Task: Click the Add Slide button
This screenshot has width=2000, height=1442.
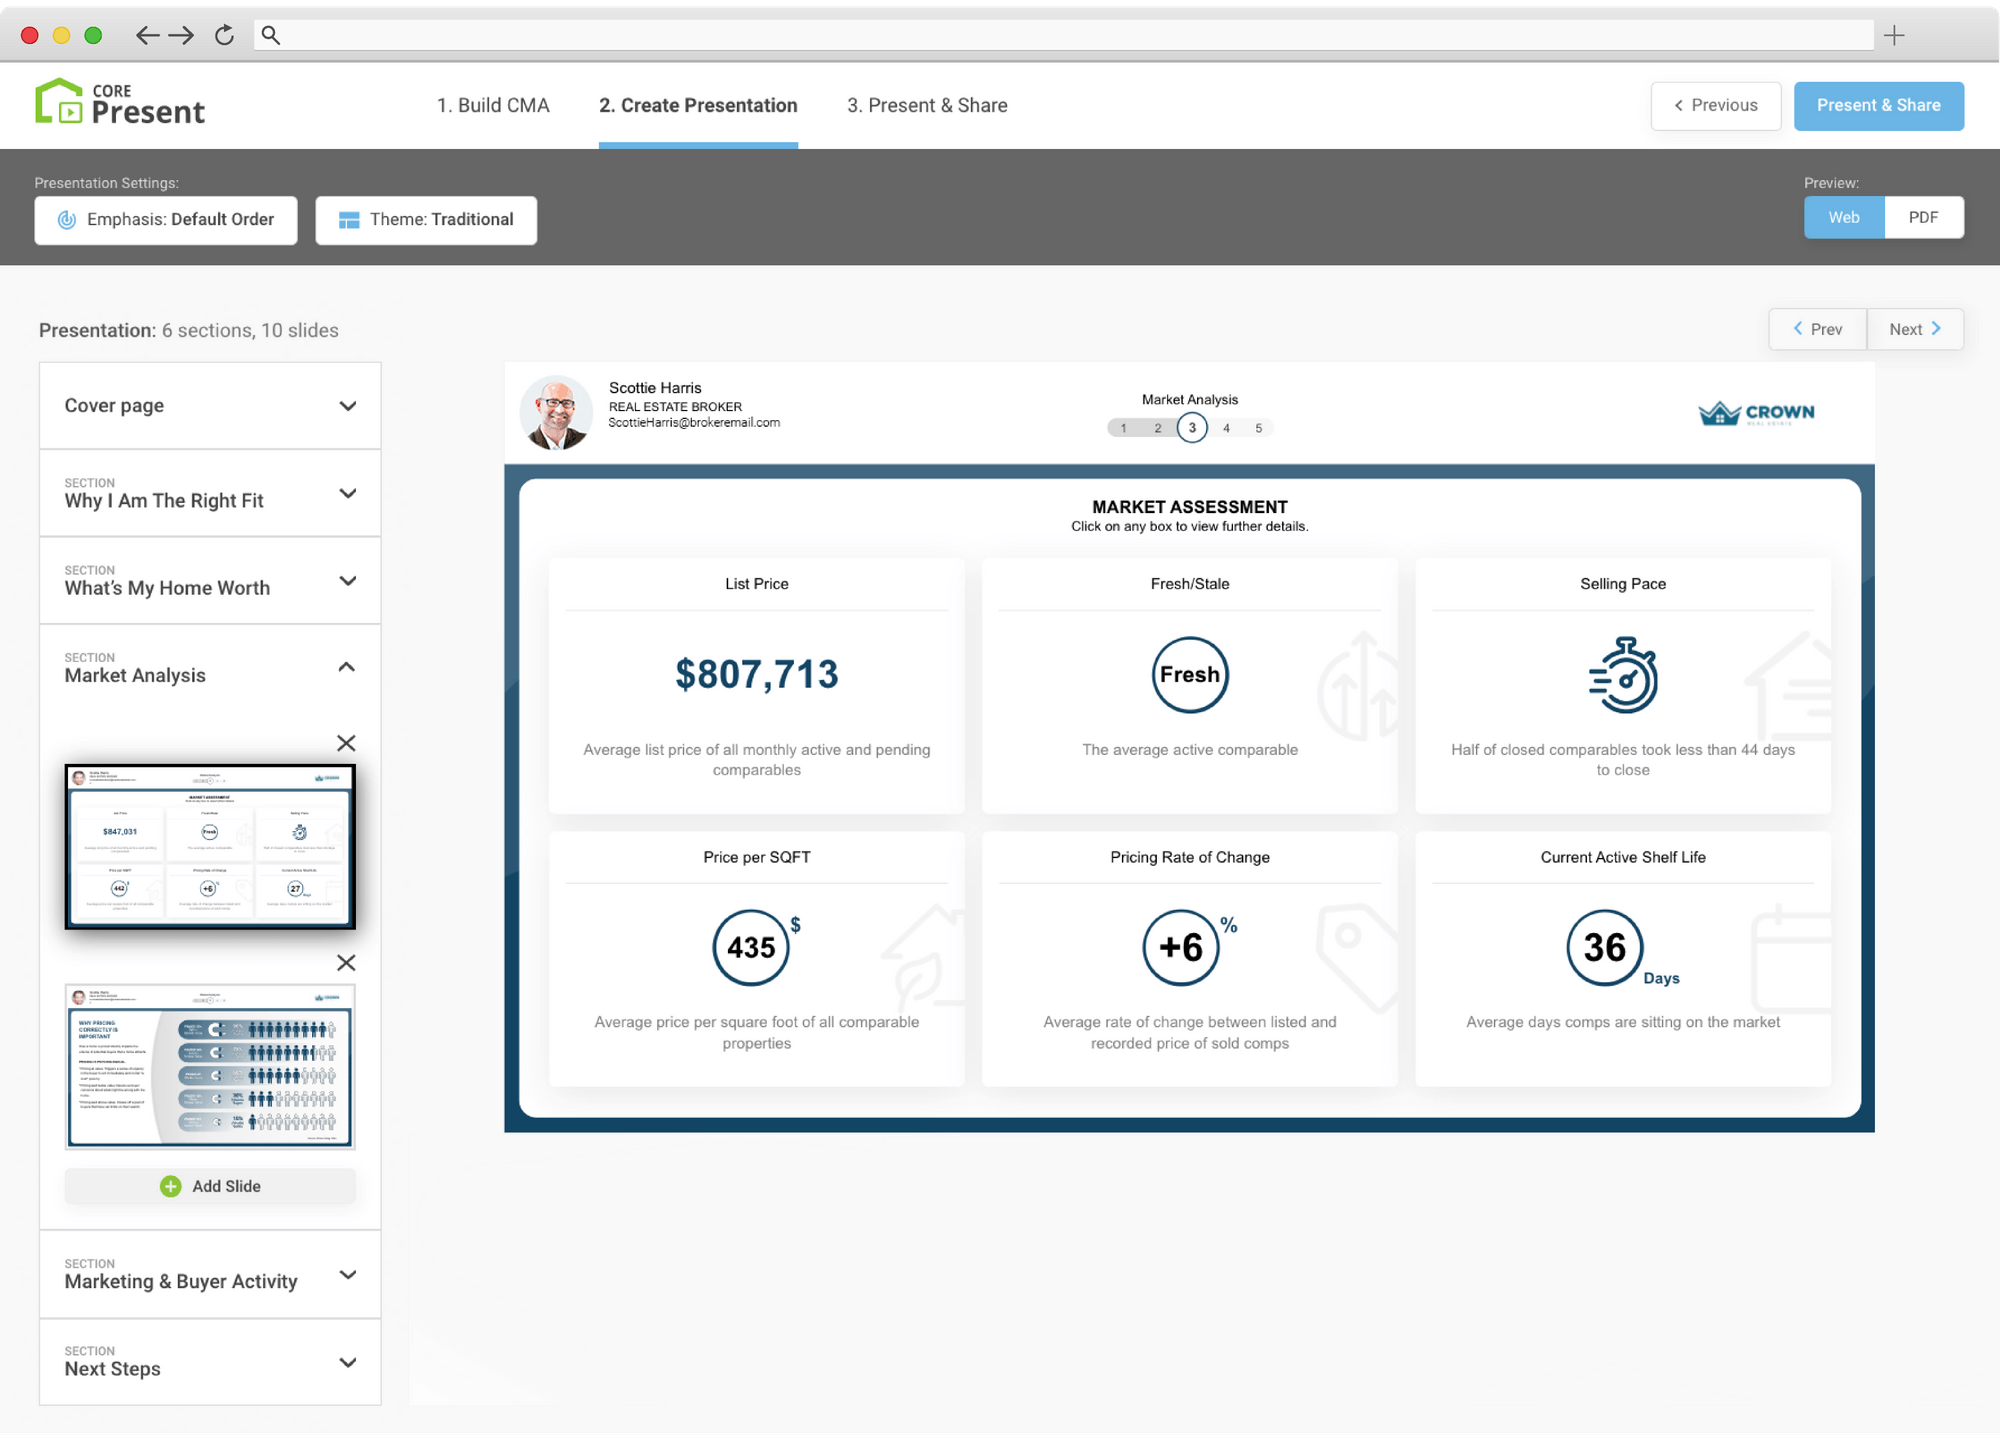Action: pos(209,1186)
